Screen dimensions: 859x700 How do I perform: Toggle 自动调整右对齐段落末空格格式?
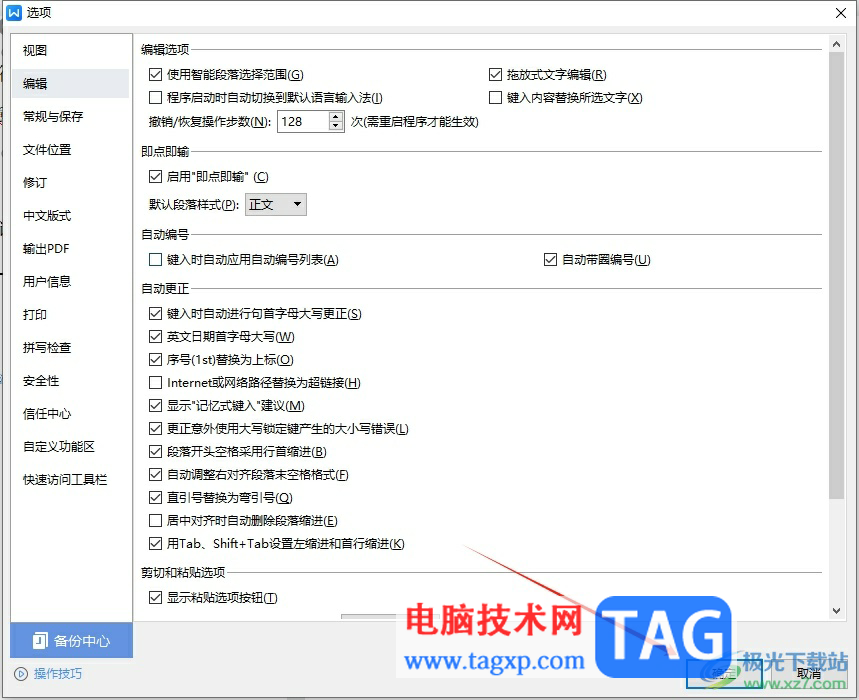pyautogui.click(x=156, y=474)
